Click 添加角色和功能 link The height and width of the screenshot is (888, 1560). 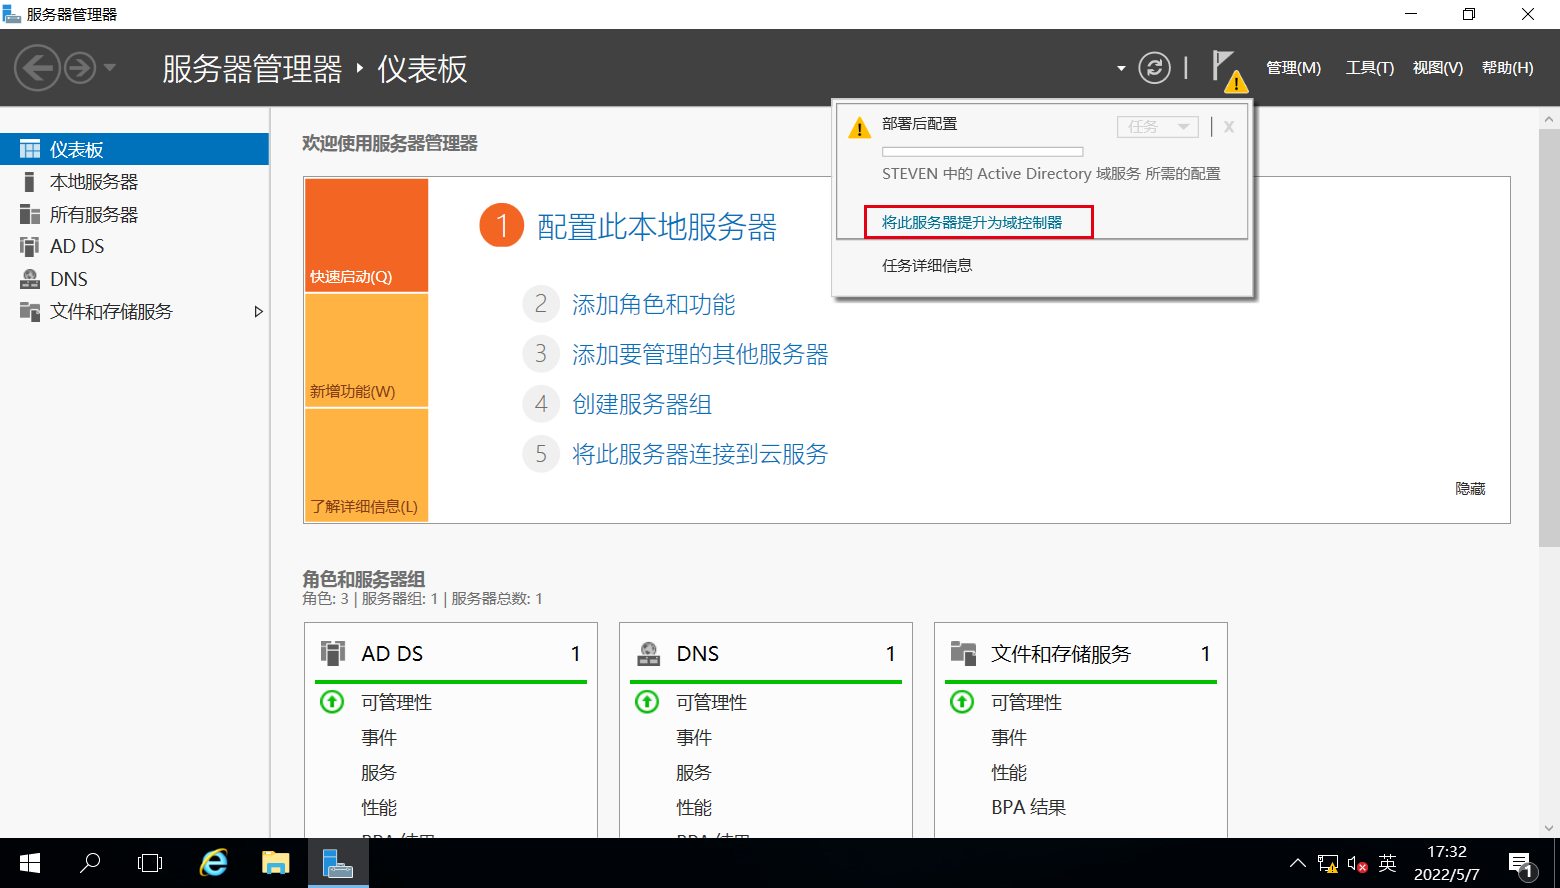(654, 304)
